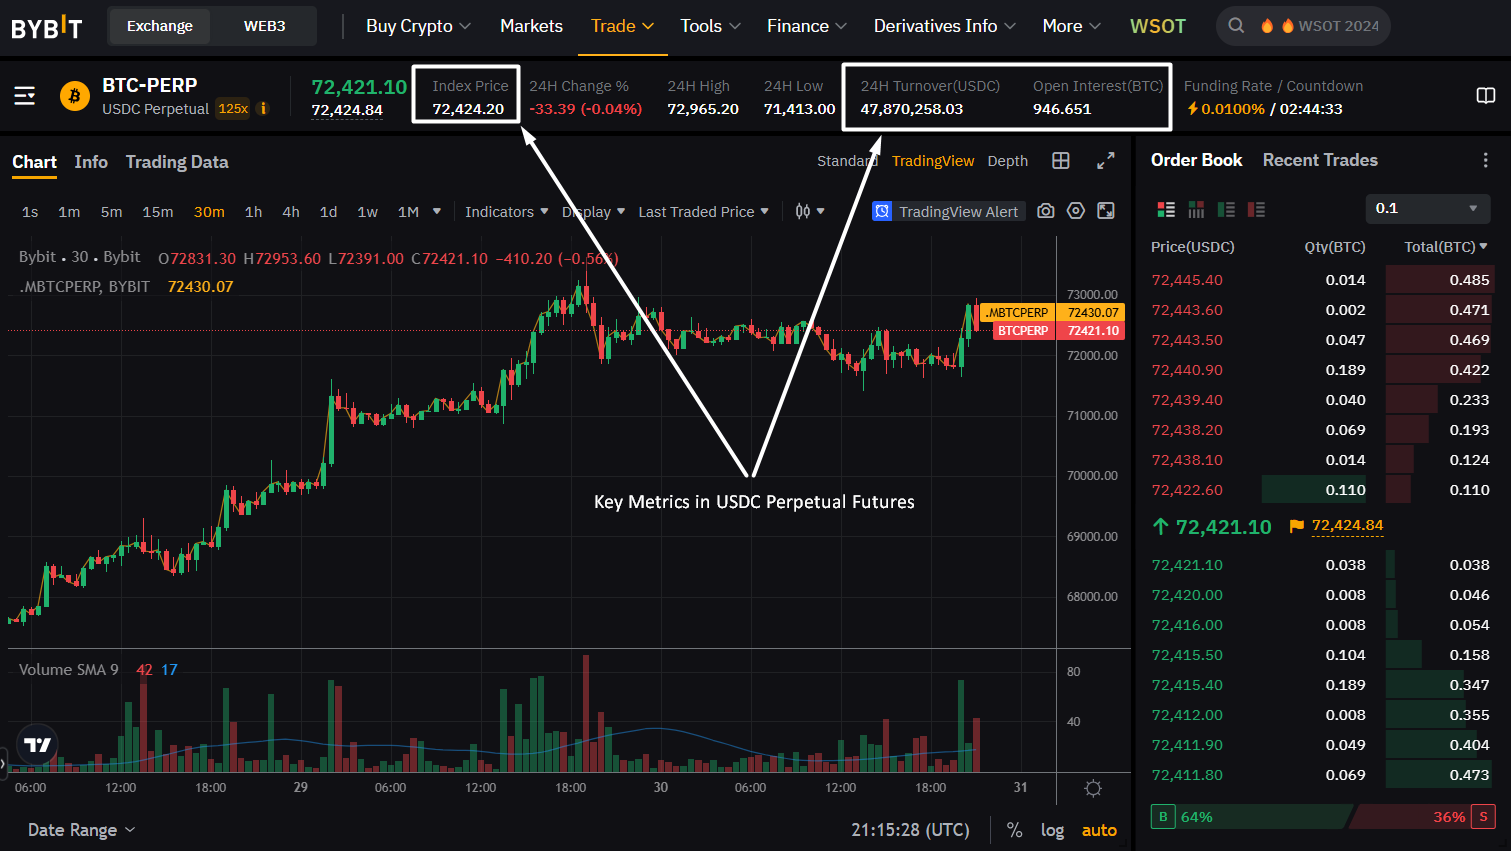This screenshot has height=851, width=1511.
Task: Click the orange Bitcoin coin icon
Action: (74, 96)
